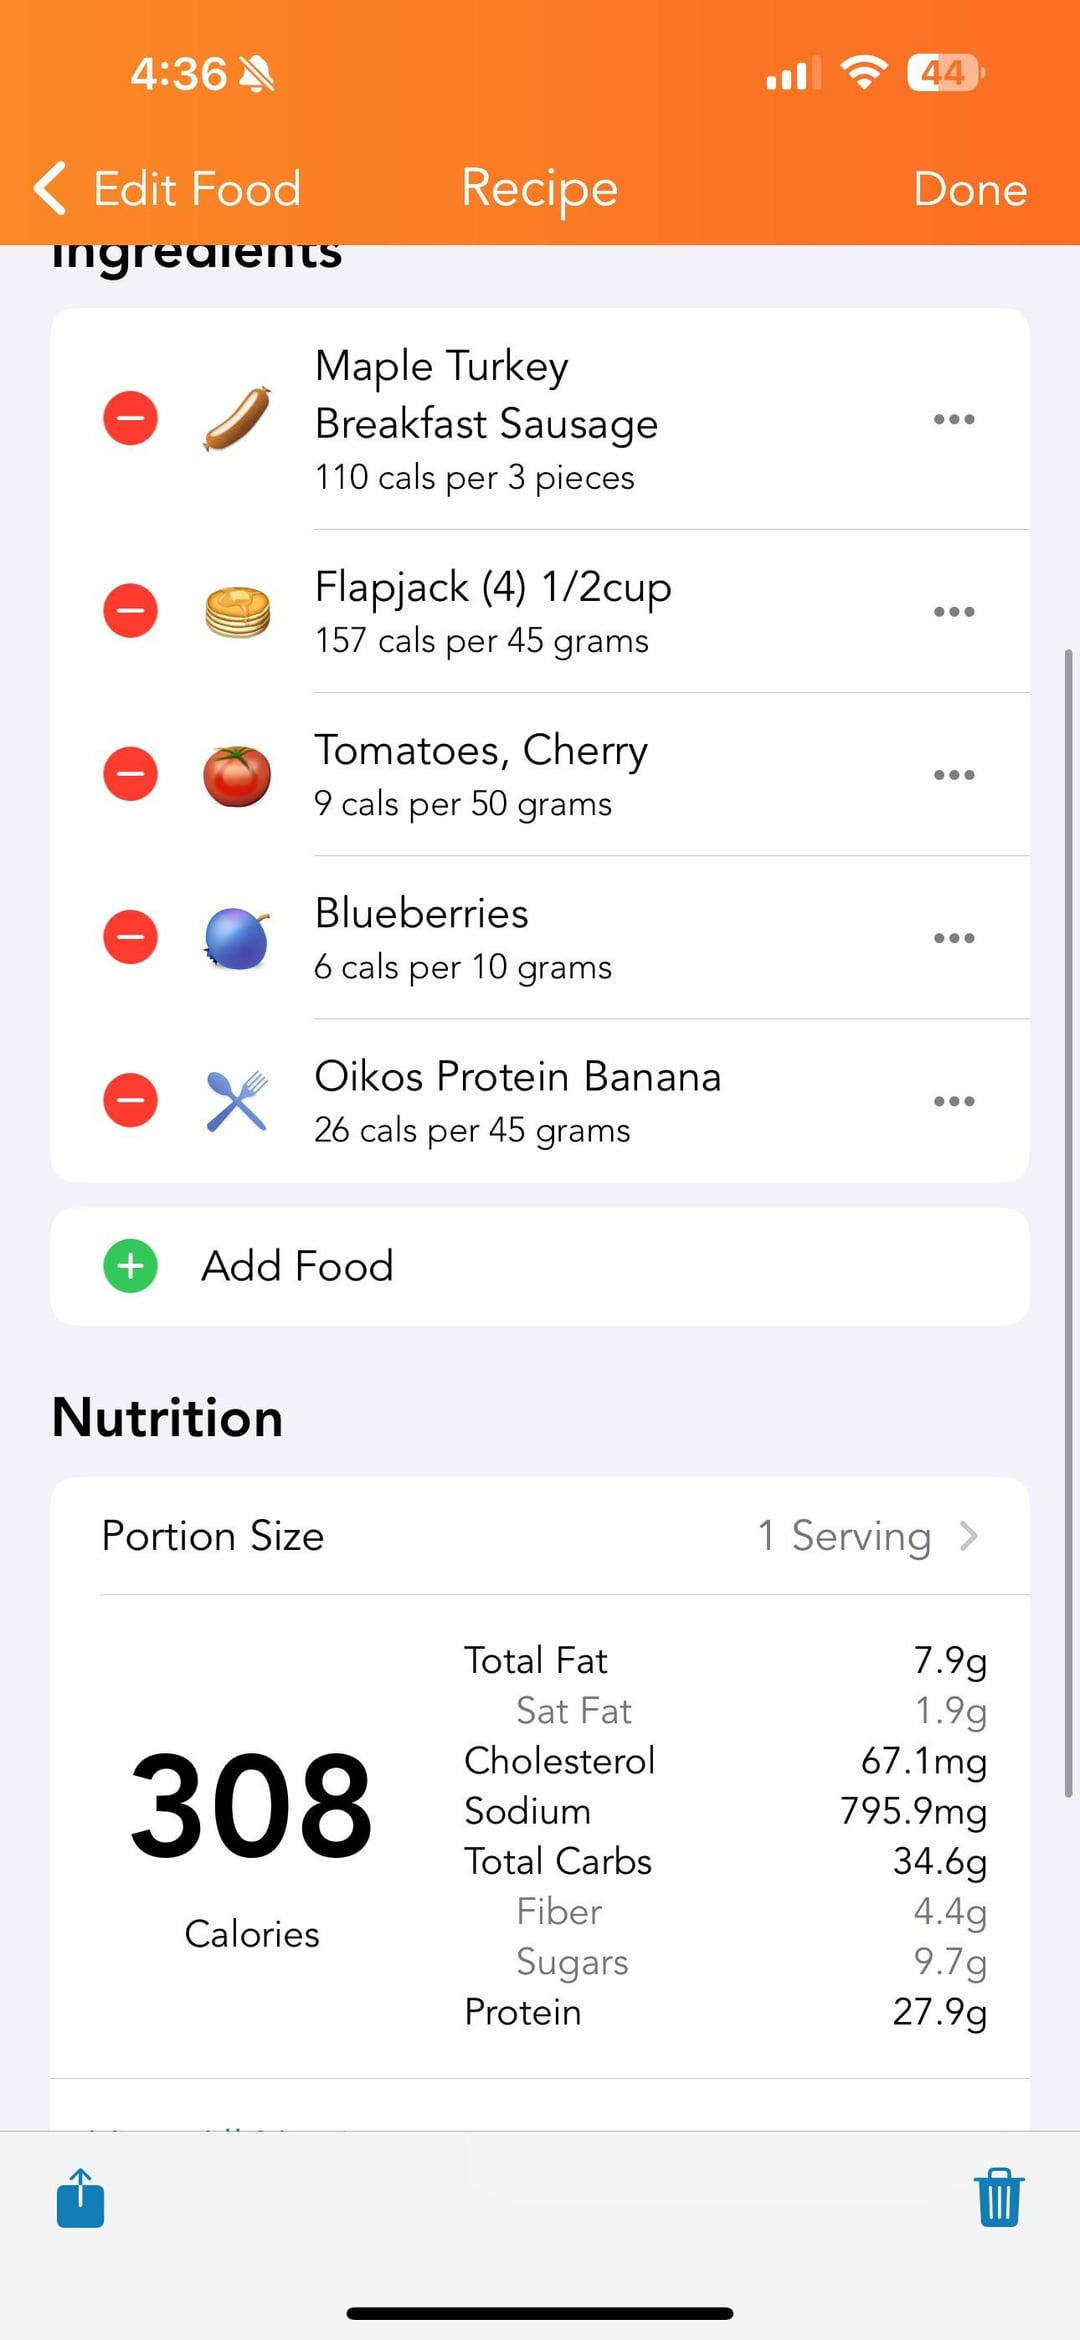Screen dimensions: 1080x2340
Task: Delete Tomatoes, Cherry via red minus icon
Action: tap(130, 774)
